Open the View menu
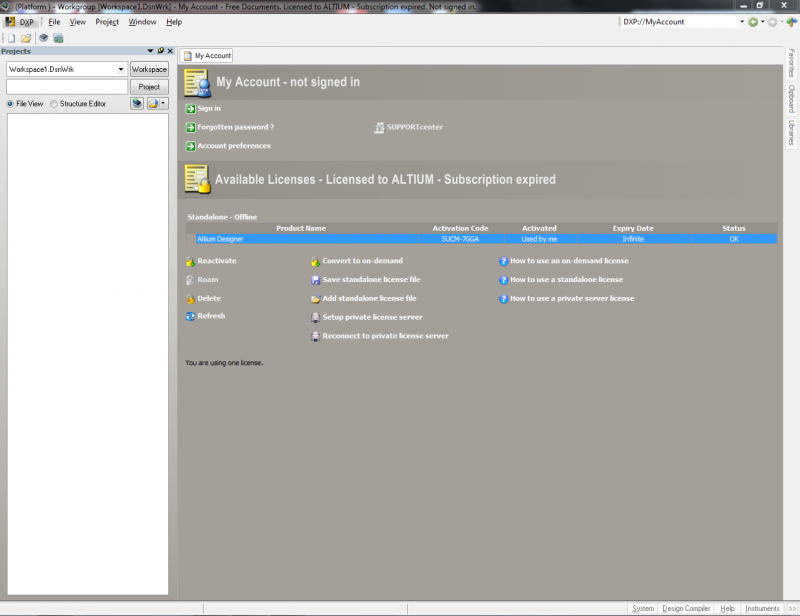The image size is (800, 616). (78, 22)
